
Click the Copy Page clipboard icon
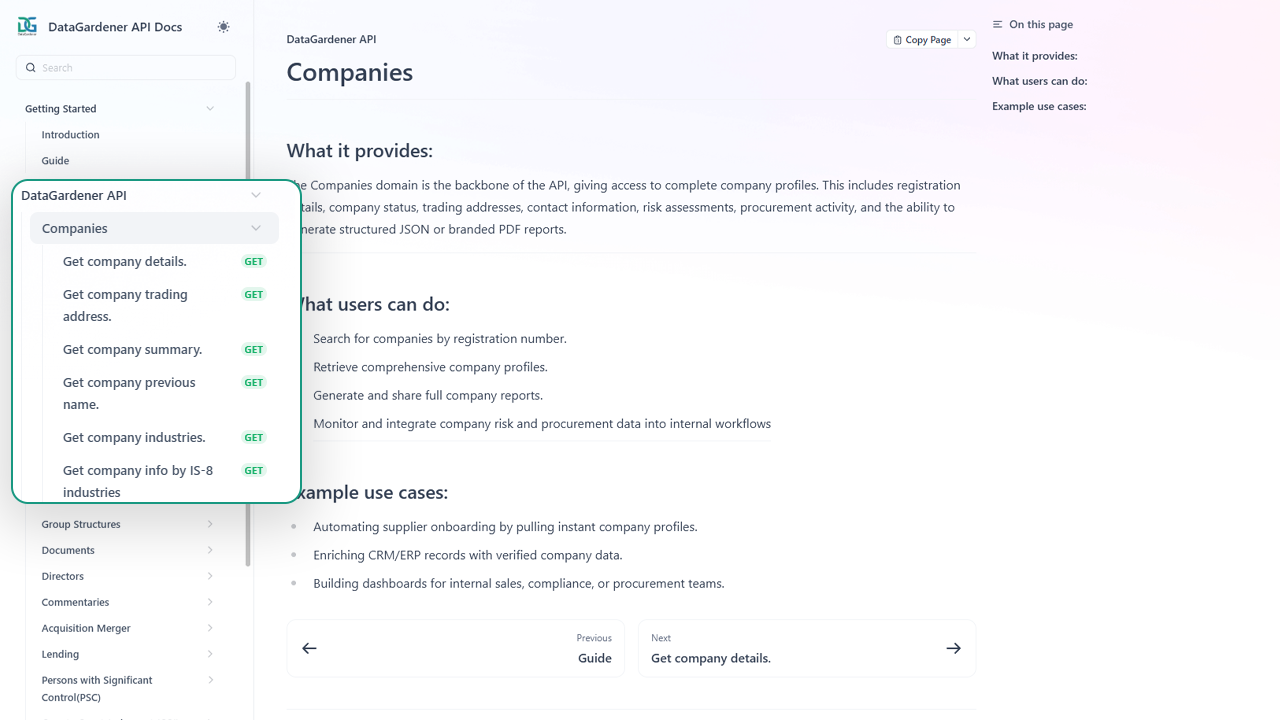(x=897, y=40)
